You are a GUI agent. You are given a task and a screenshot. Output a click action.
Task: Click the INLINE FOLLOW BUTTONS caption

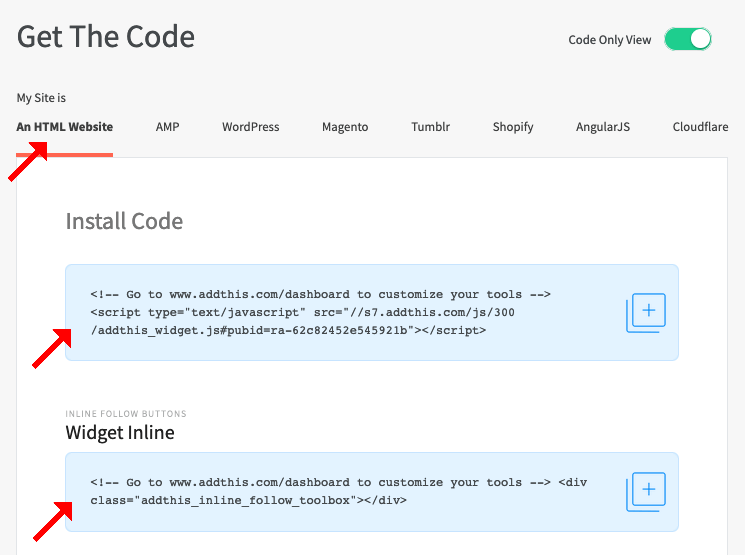click(126, 414)
